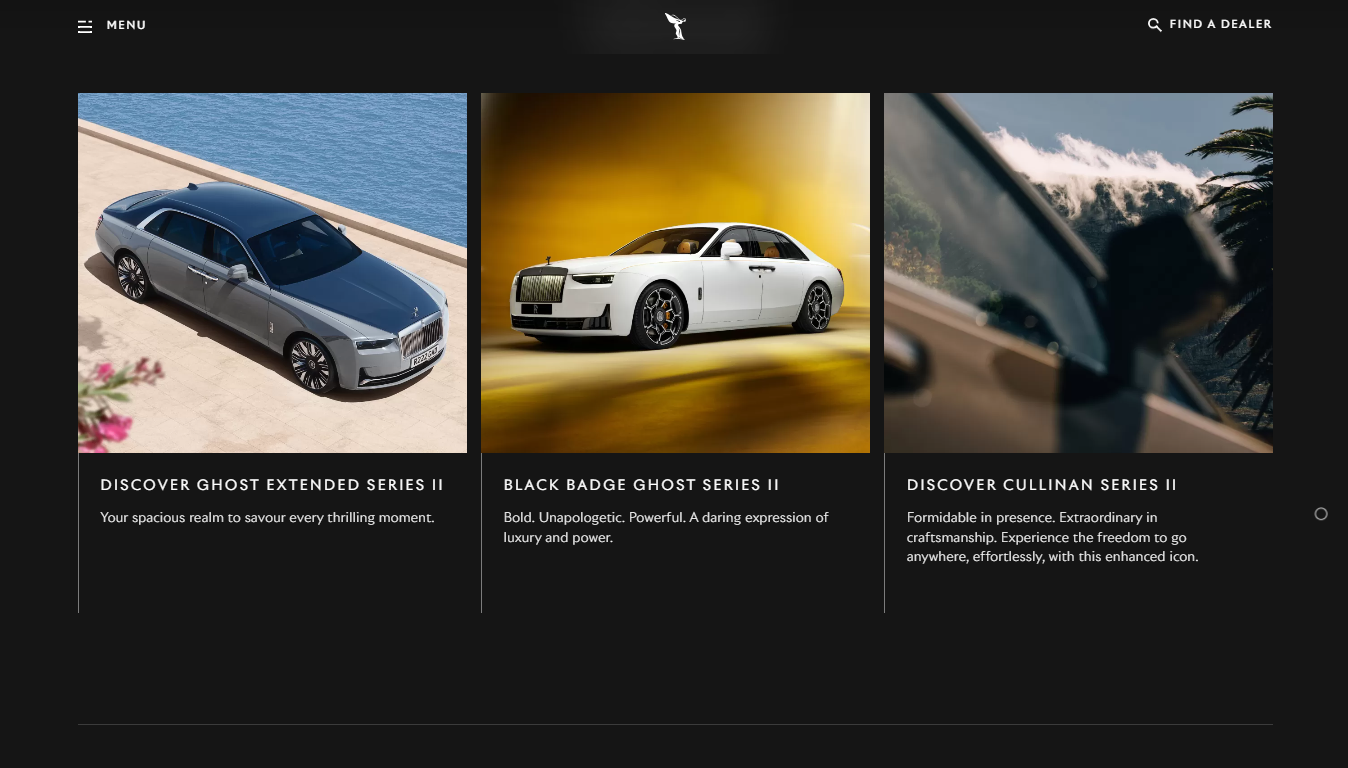Click the grille of the white Ghost
The width and height of the screenshot is (1348, 768).
[541, 288]
